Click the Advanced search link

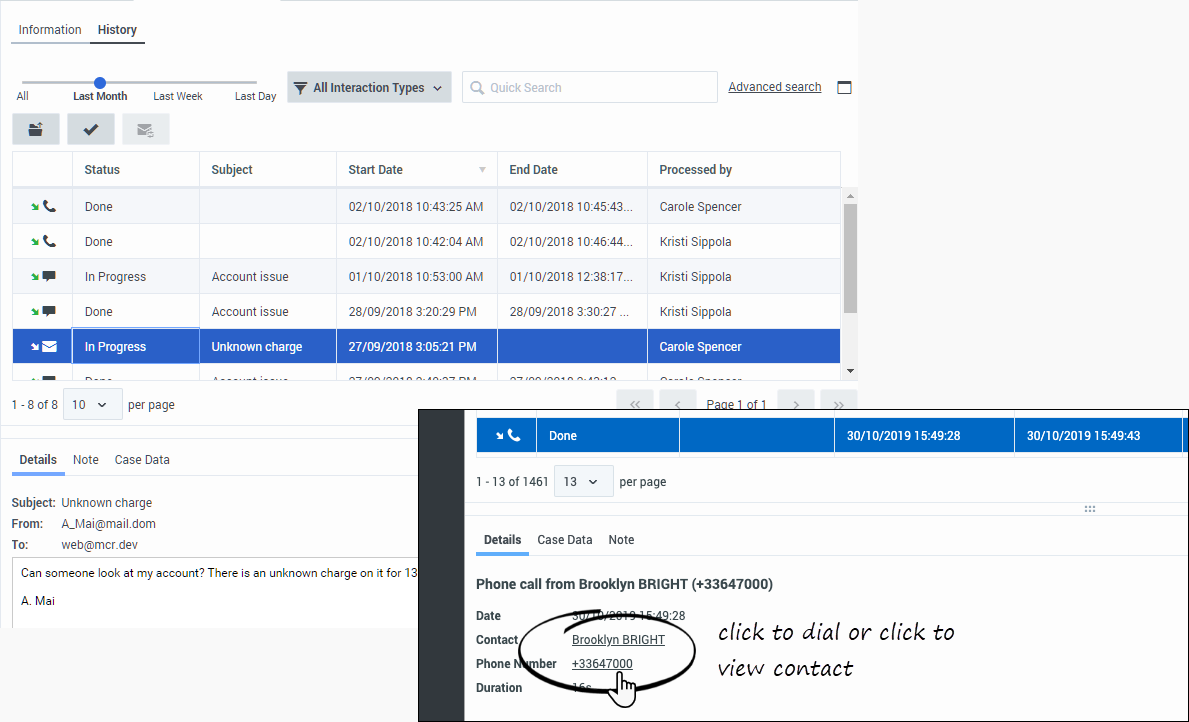point(774,87)
